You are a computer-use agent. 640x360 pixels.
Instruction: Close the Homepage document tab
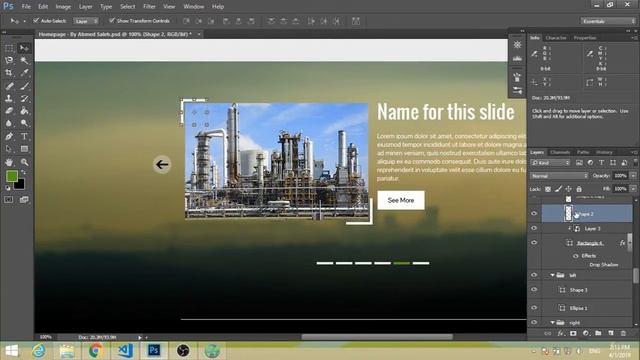199,34
